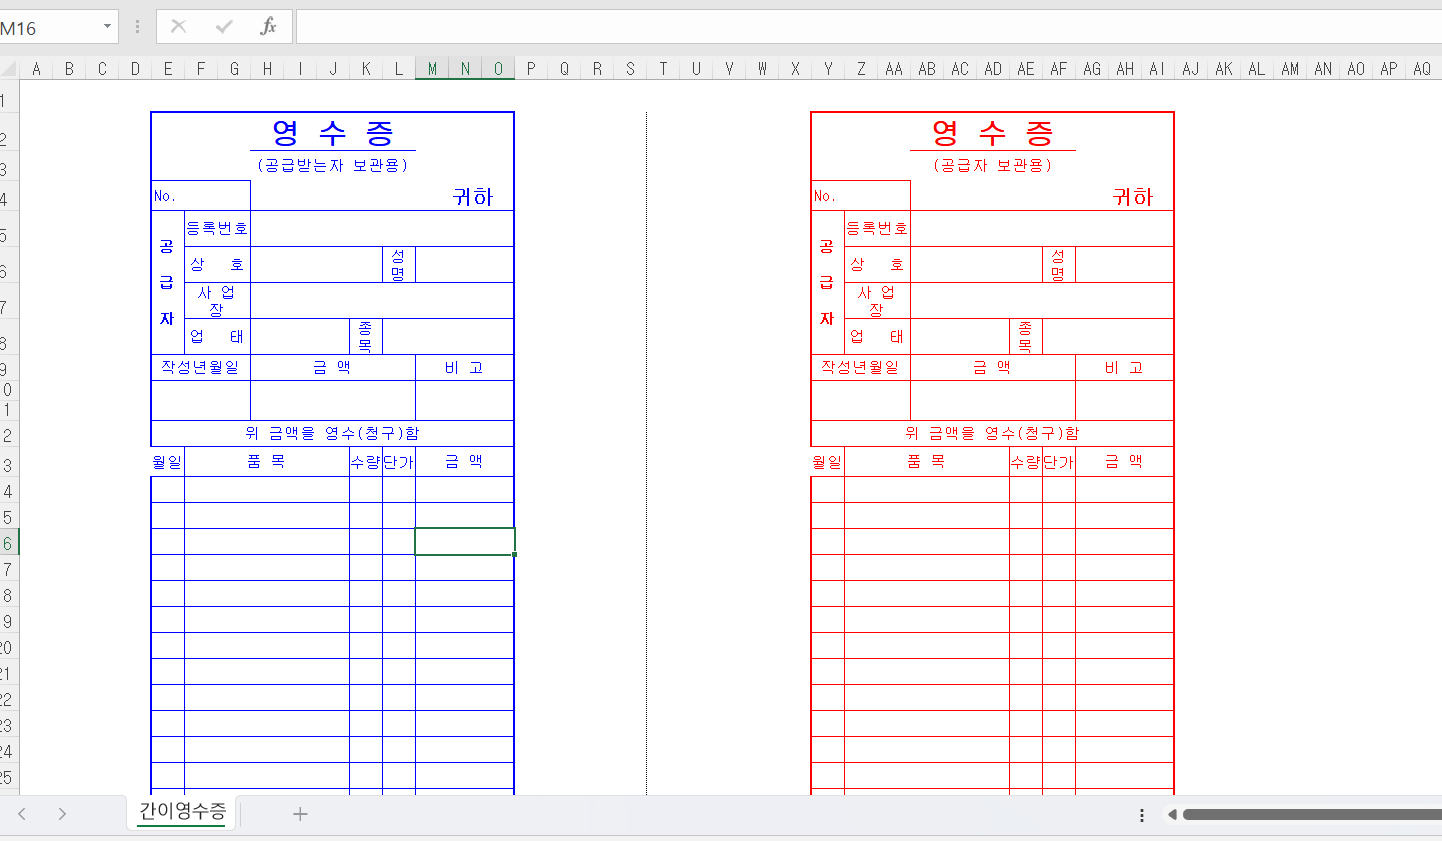
Task: Click the blue 등록번호 label
Action: [217, 228]
